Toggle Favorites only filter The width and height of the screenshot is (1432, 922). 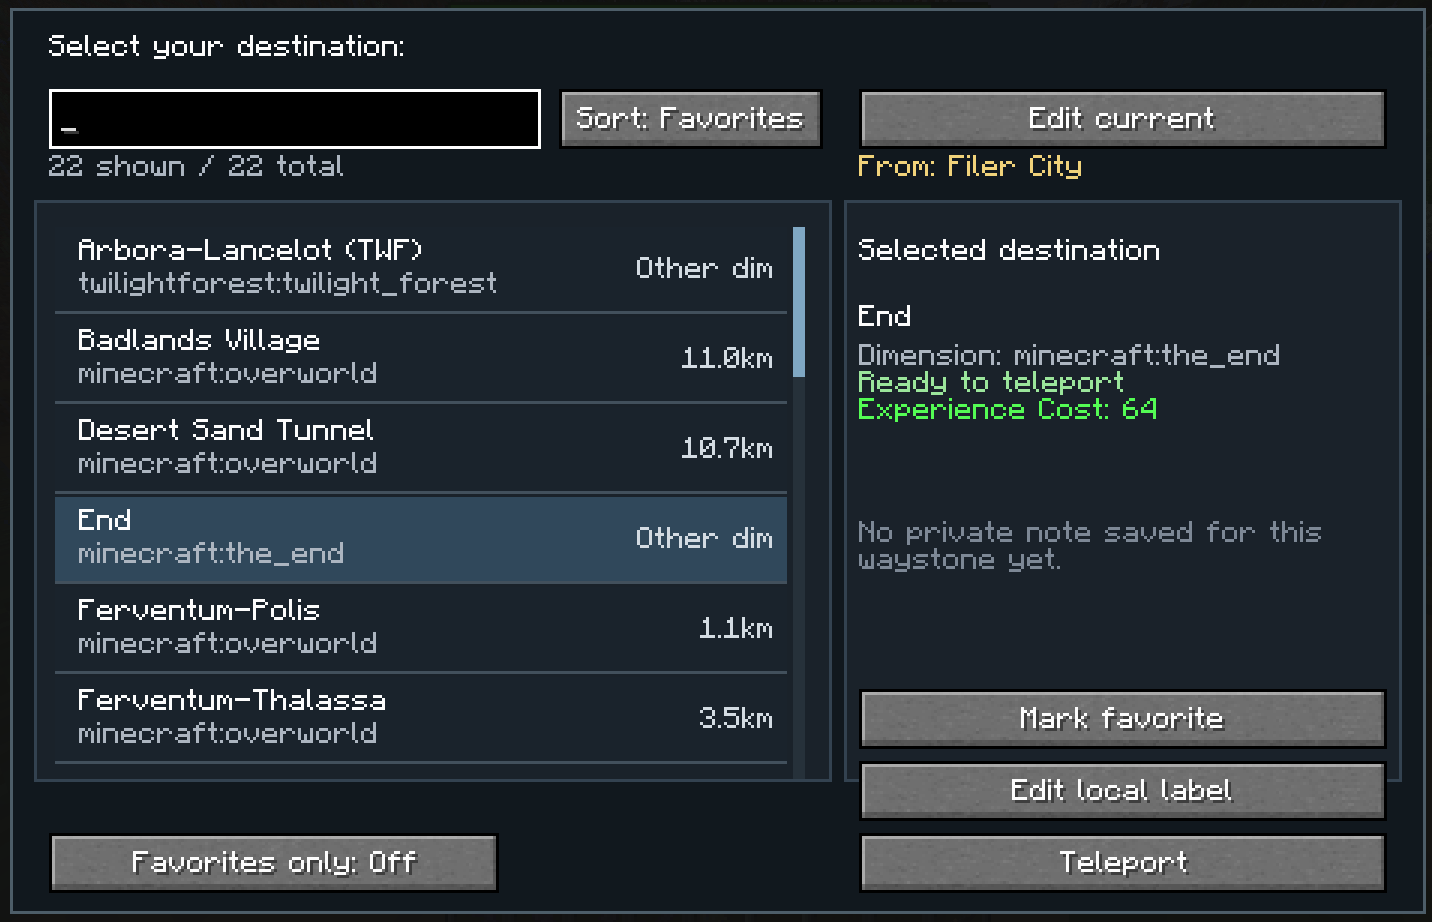click(x=273, y=862)
